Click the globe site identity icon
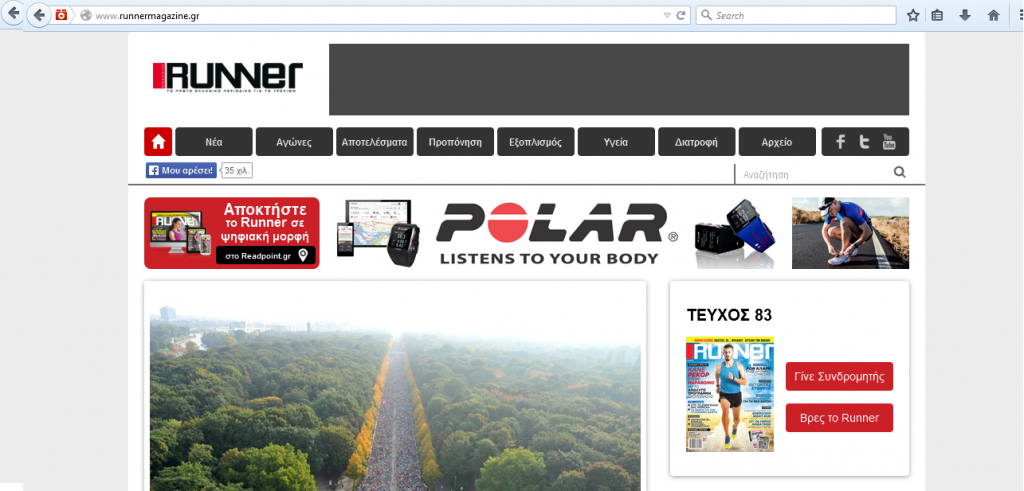 coord(85,15)
